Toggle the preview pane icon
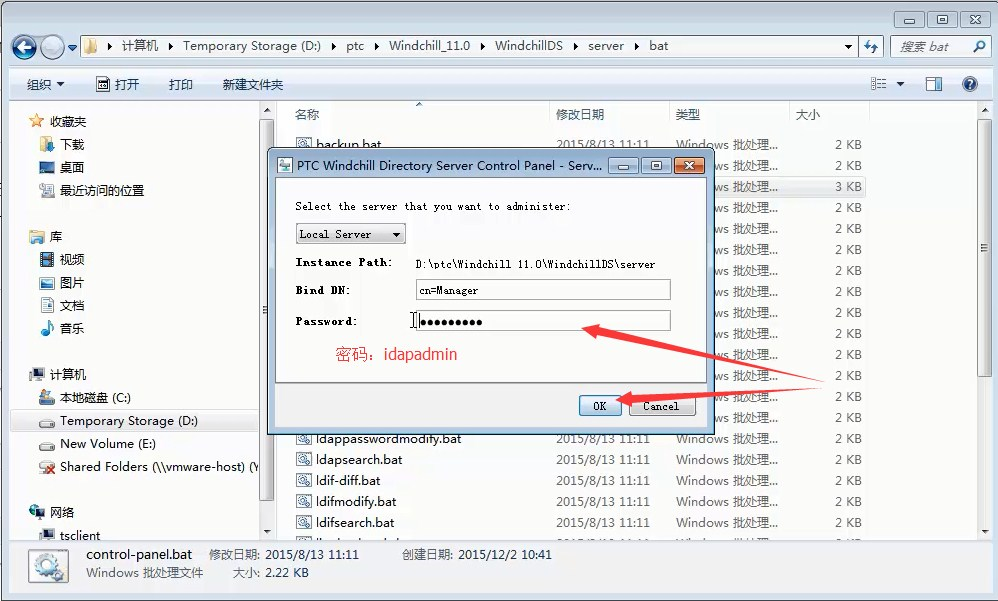 click(934, 83)
